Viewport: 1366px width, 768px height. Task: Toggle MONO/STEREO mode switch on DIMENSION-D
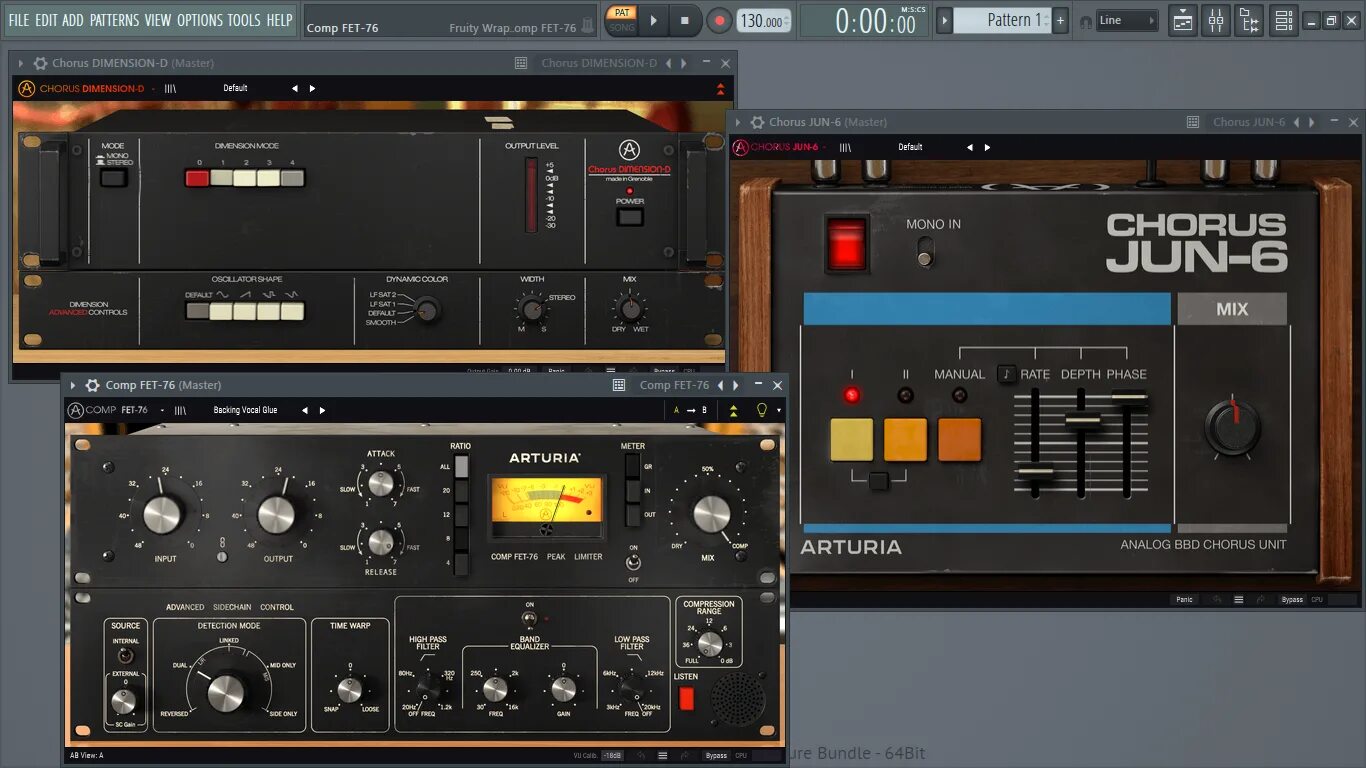113,178
